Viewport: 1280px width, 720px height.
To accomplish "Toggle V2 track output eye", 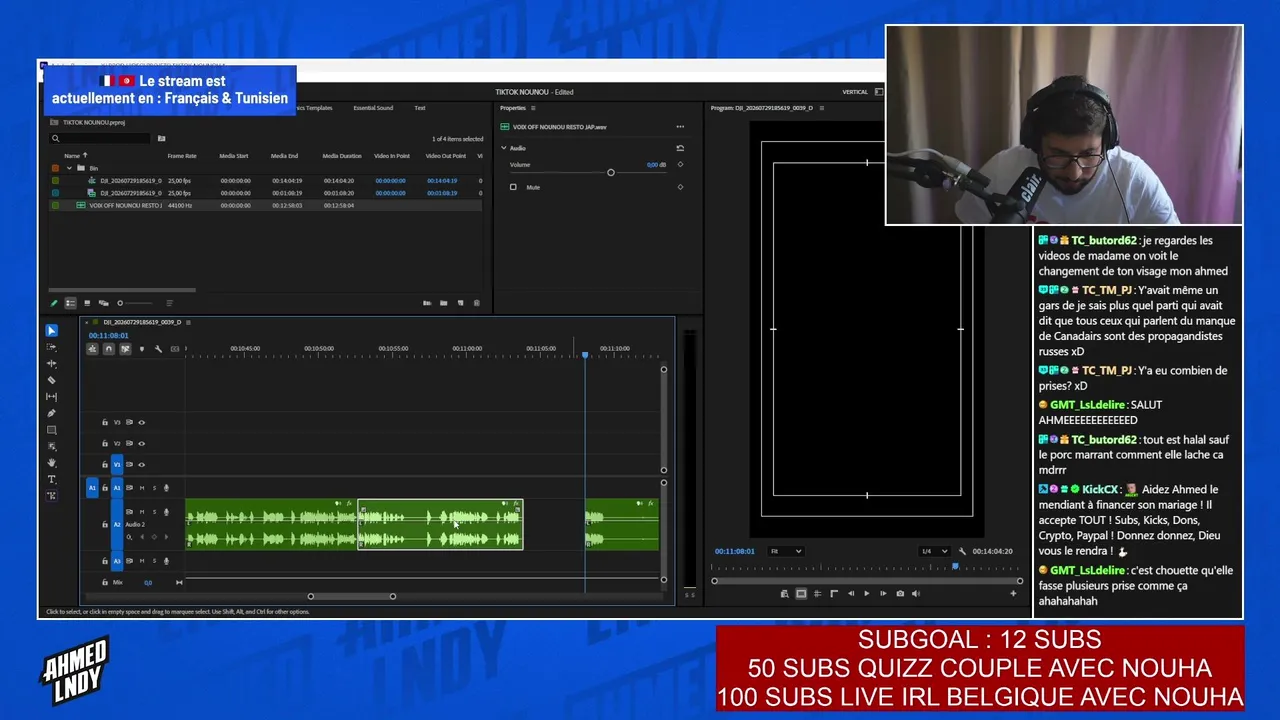I will (141, 443).
